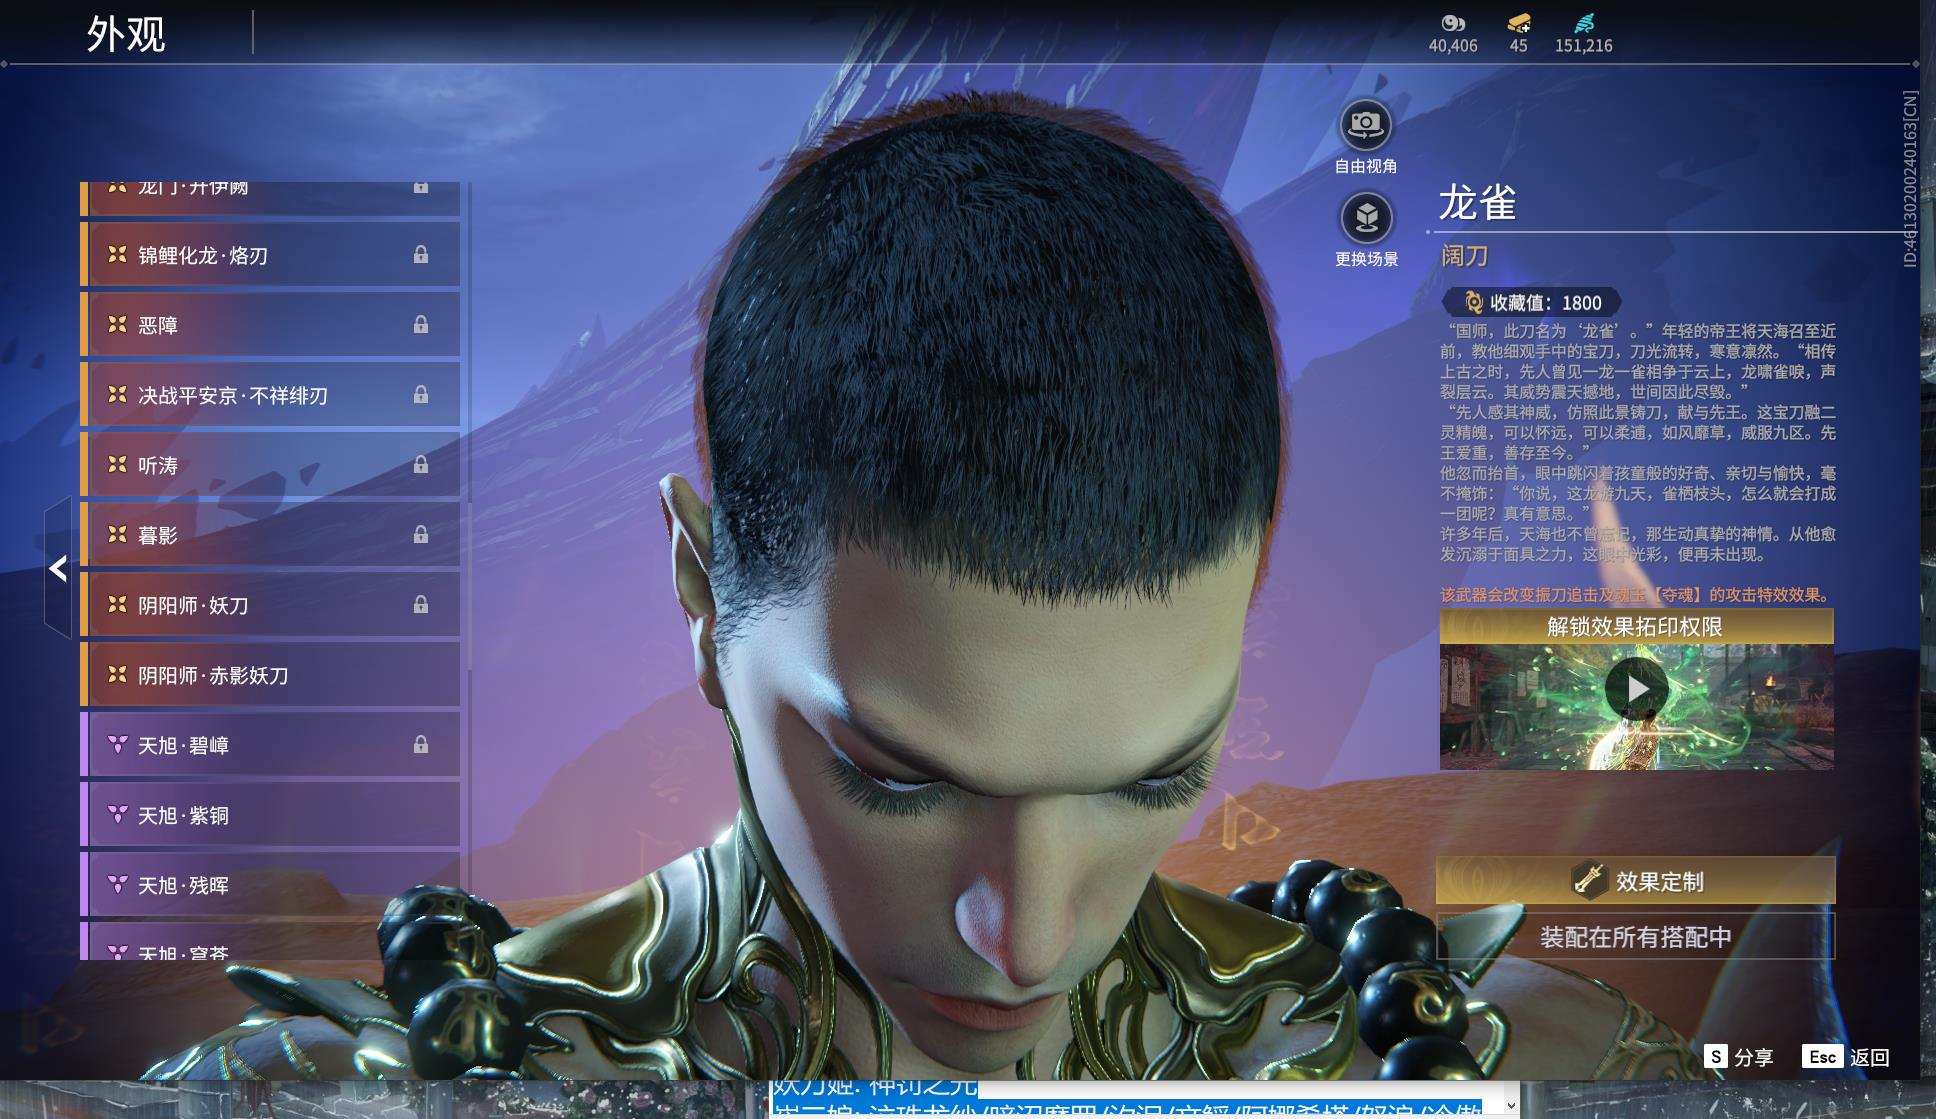
Task: Click lock icon on 天旭·碧嶂 row
Action: click(x=421, y=745)
